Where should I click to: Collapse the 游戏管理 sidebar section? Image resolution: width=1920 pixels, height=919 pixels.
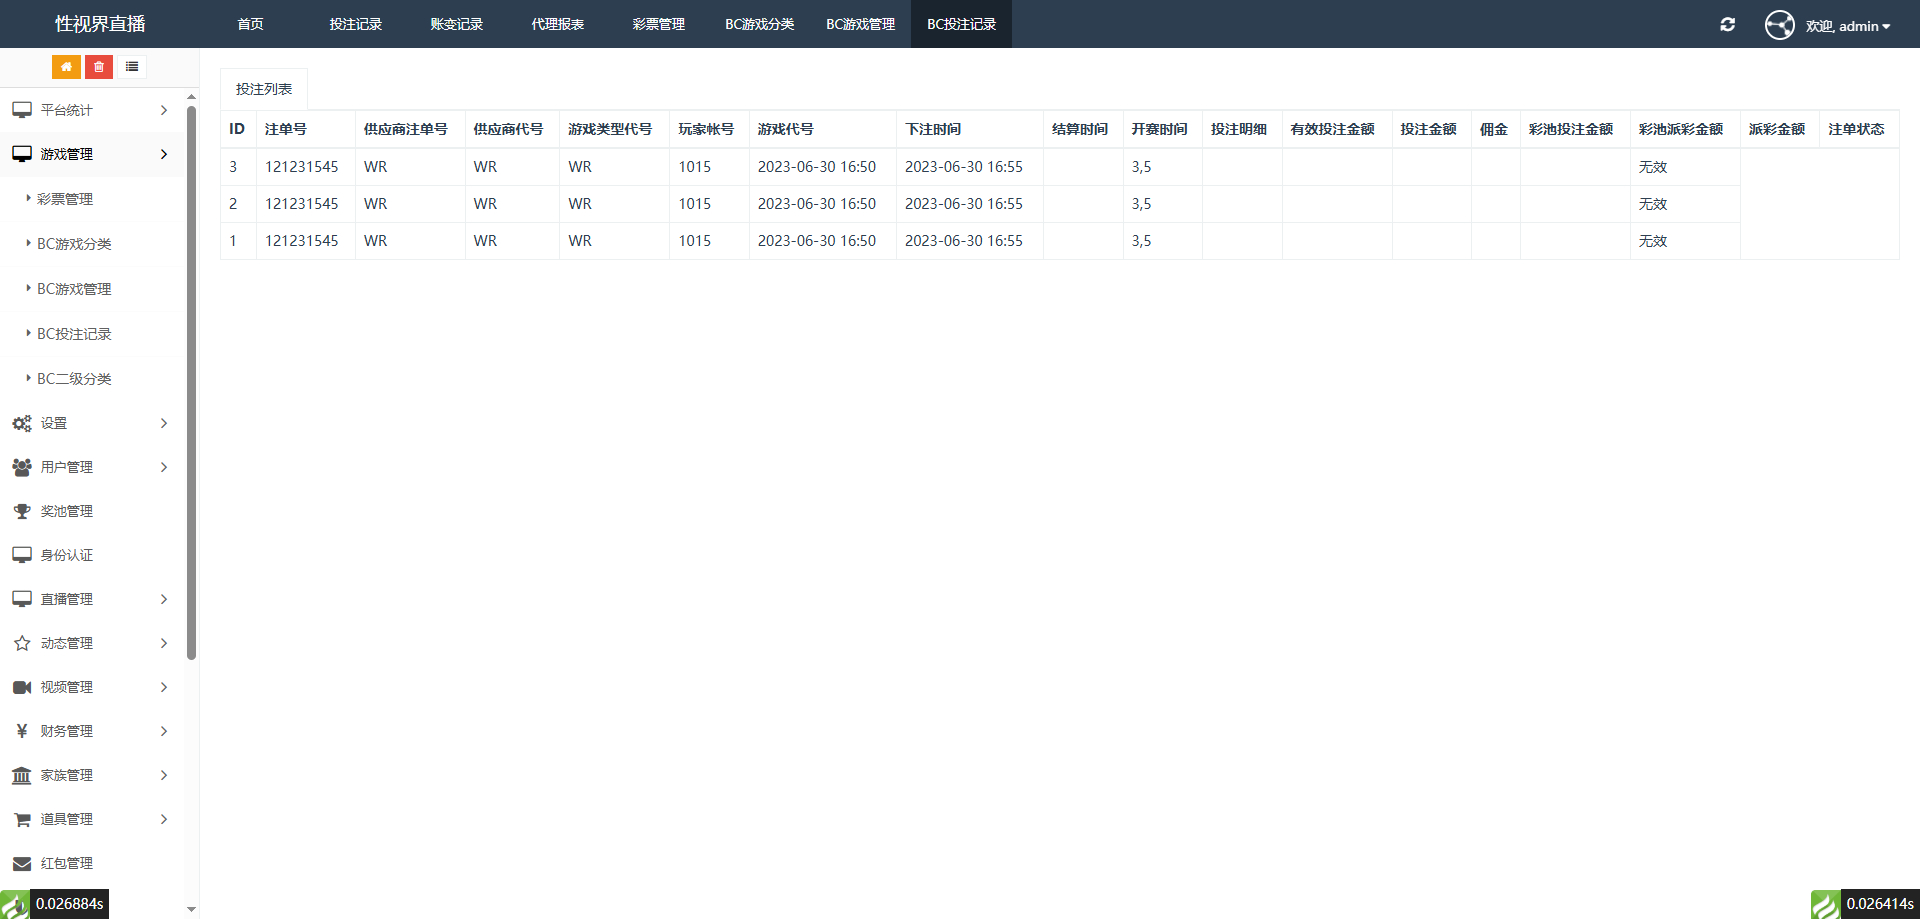click(92, 154)
